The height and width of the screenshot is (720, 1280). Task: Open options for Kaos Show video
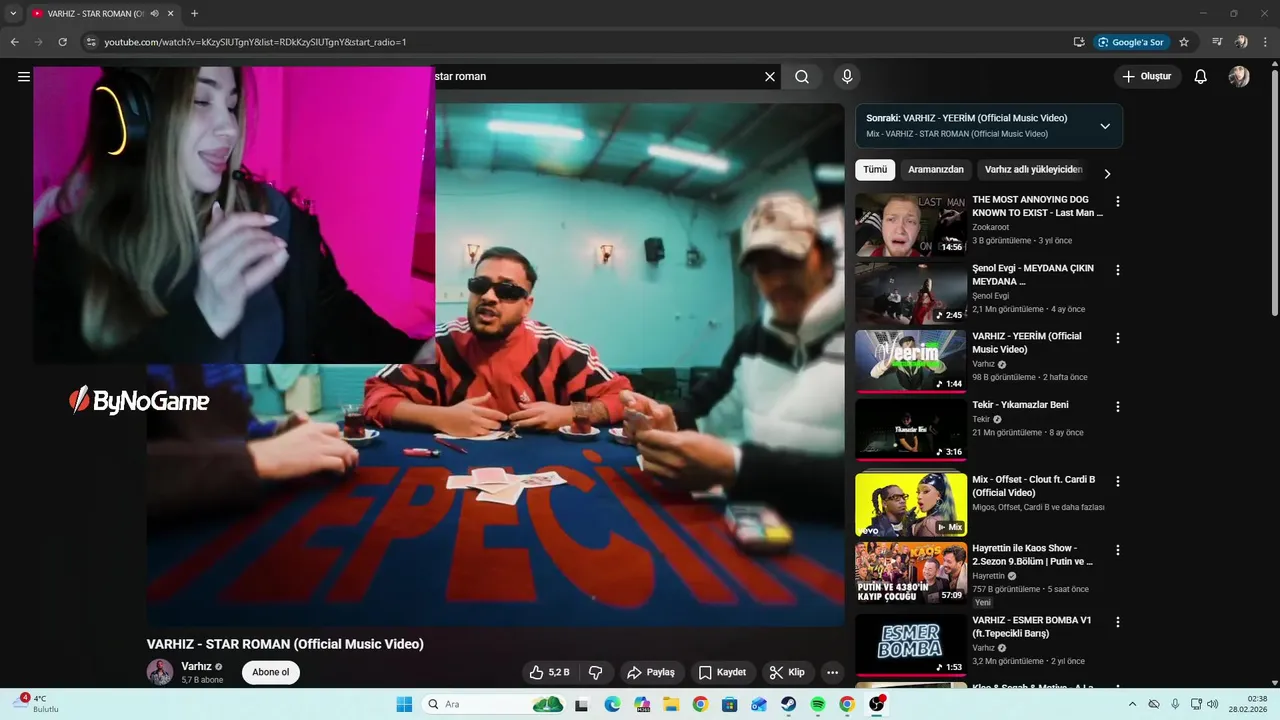click(x=1118, y=550)
